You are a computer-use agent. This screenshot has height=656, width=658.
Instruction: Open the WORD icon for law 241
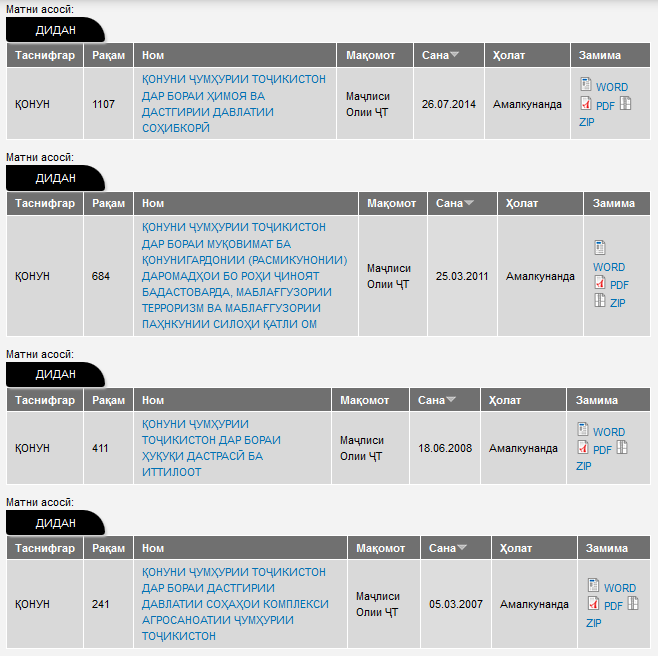click(x=593, y=585)
